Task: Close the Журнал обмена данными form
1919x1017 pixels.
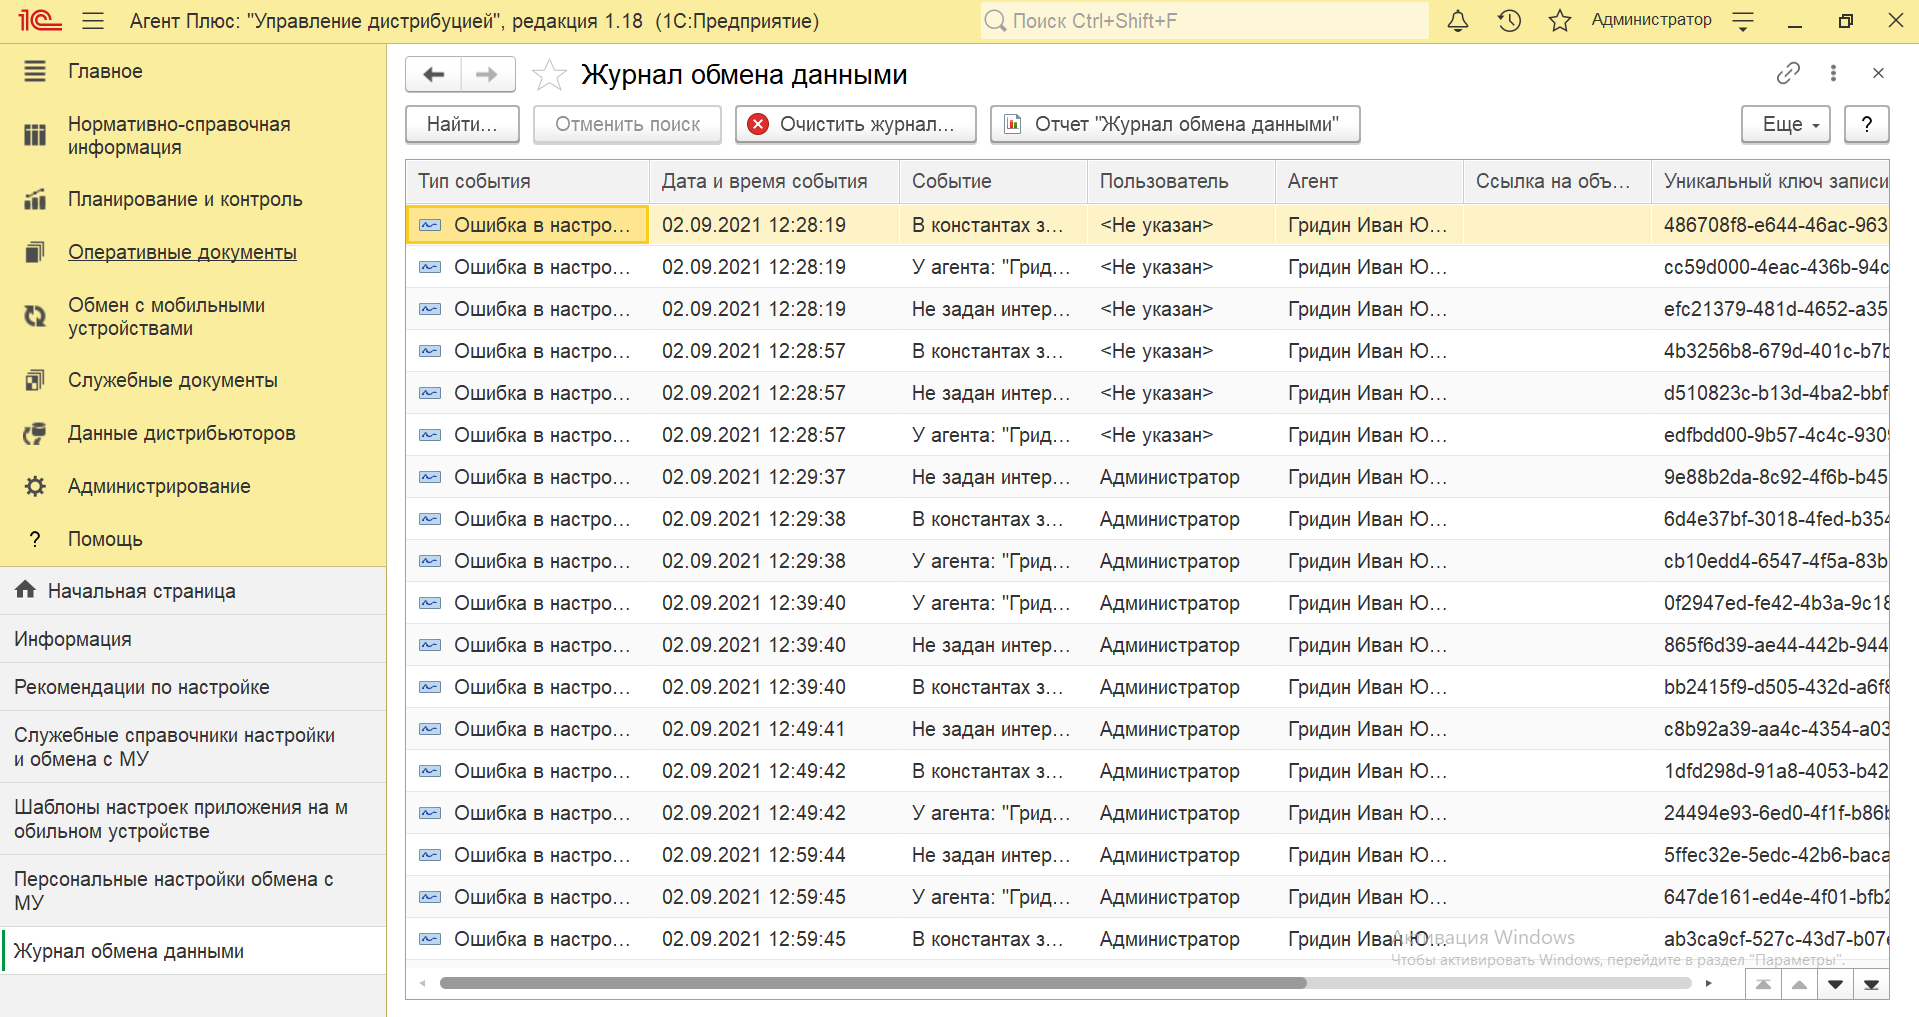Action: [x=1878, y=73]
